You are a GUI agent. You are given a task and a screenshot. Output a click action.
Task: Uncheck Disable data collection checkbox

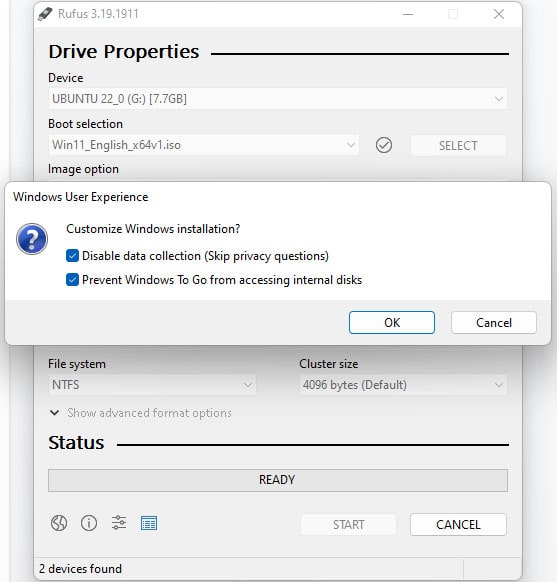tap(72, 256)
